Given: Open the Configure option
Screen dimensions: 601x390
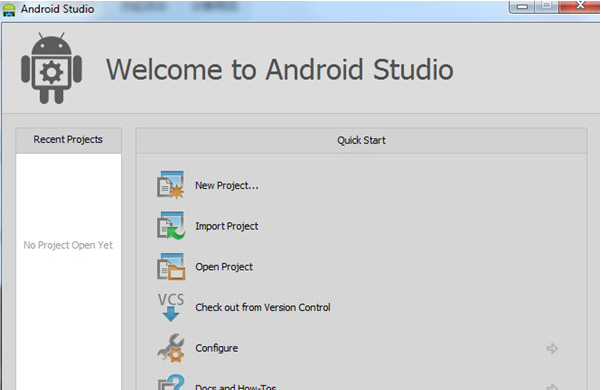Looking at the screenshot, I should (217, 348).
